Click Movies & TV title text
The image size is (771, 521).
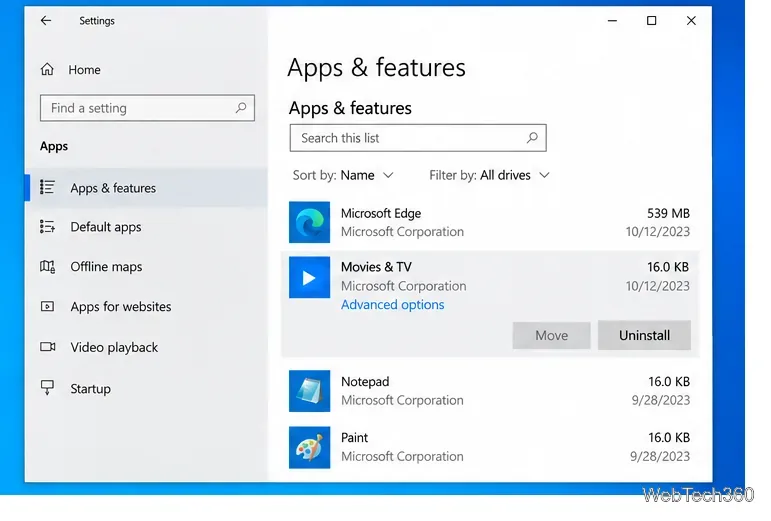pos(376,267)
